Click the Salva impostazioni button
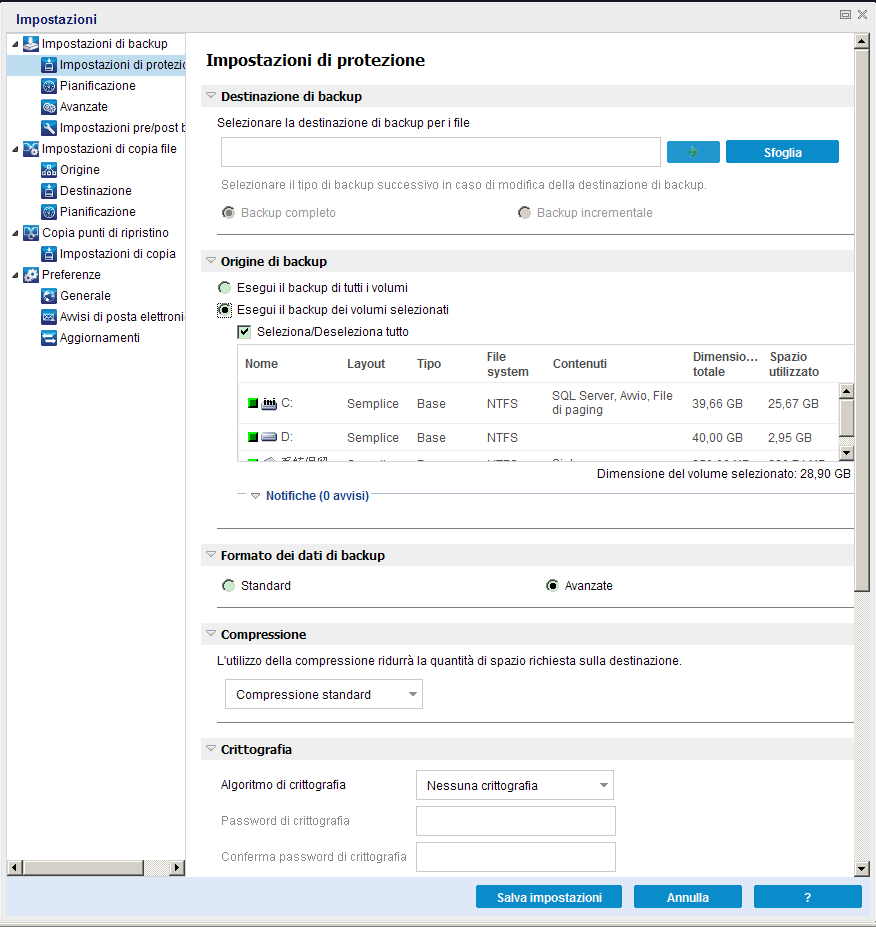Screen dimensions: 876x927 click(x=548, y=896)
